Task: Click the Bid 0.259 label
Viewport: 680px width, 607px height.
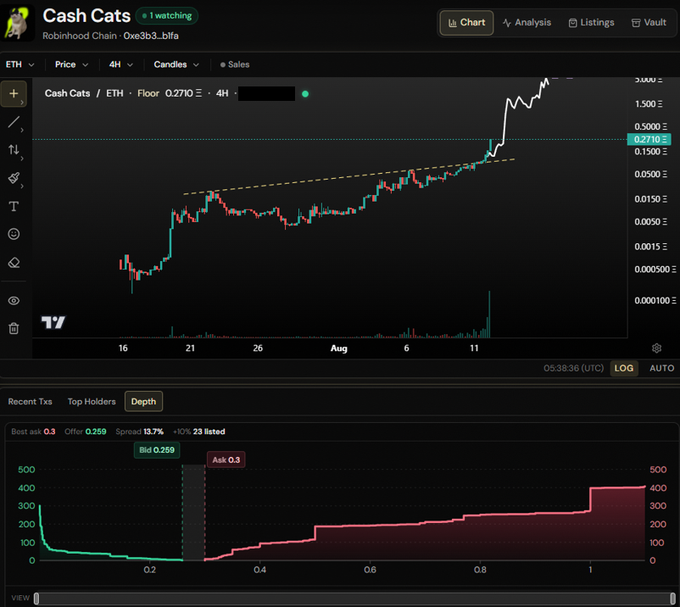Action: 157,450
